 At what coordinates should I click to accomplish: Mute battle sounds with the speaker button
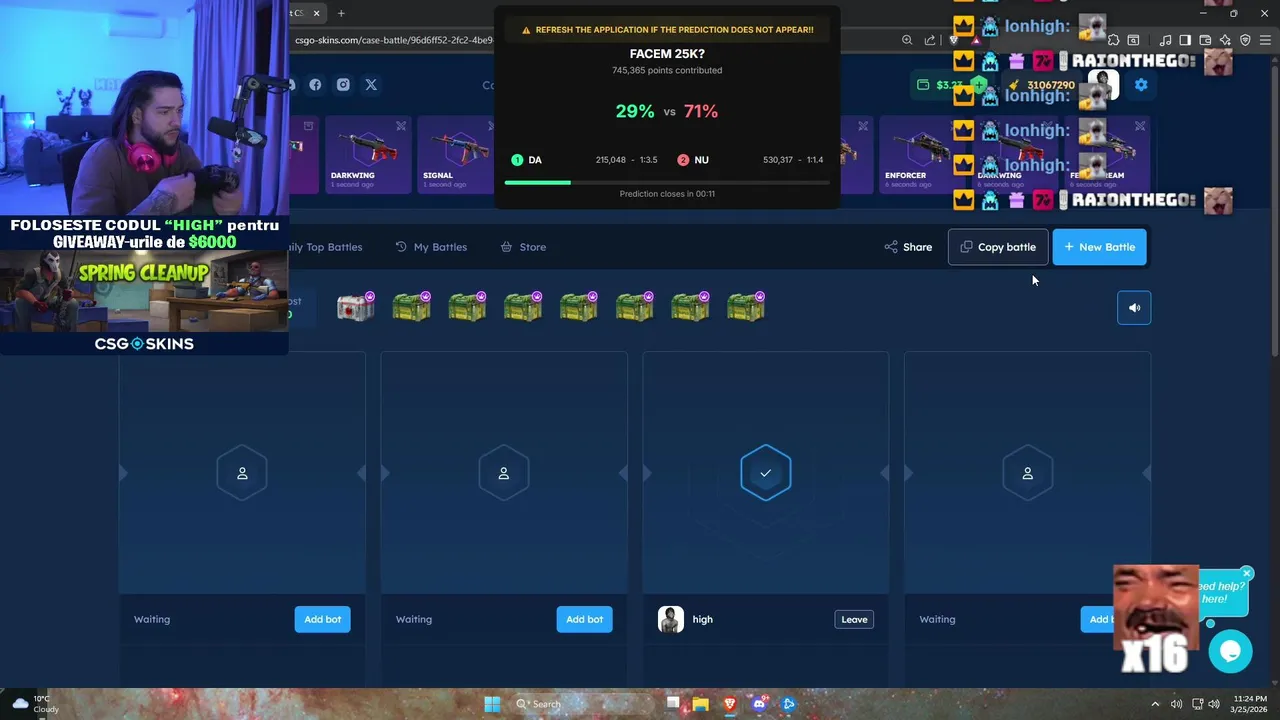pyautogui.click(x=1134, y=308)
